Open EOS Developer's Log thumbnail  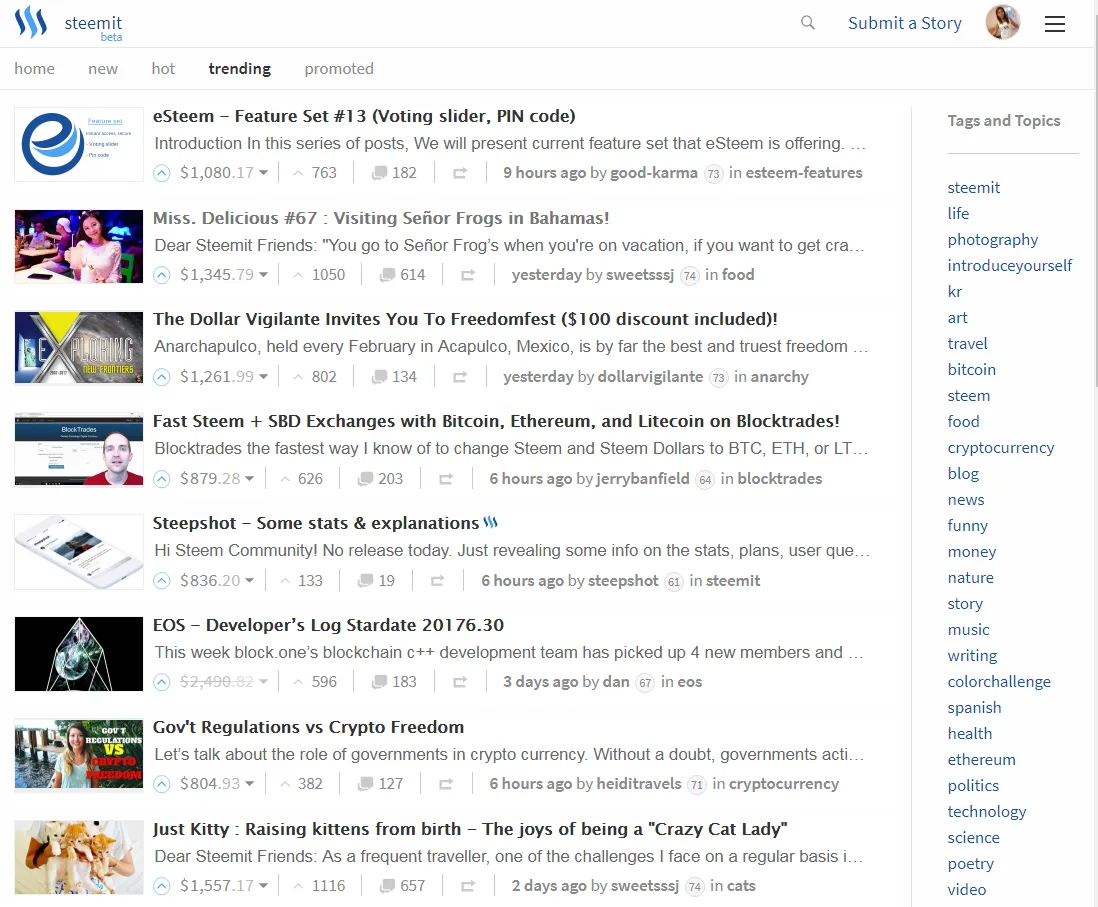pos(79,654)
